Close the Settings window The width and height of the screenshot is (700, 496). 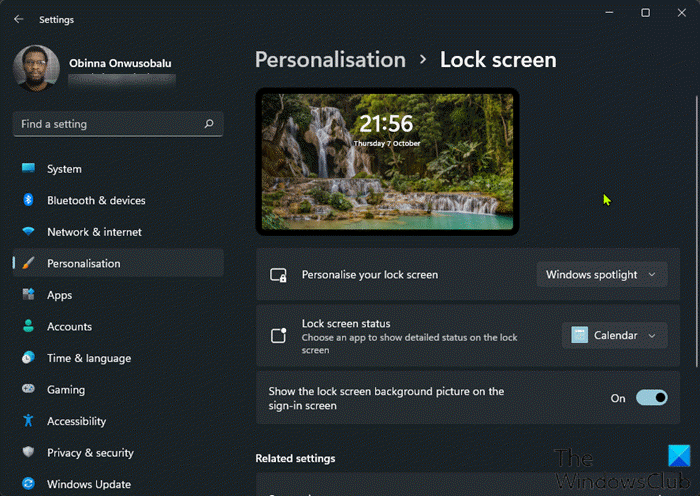pyautogui.click(x=681, y=13)
